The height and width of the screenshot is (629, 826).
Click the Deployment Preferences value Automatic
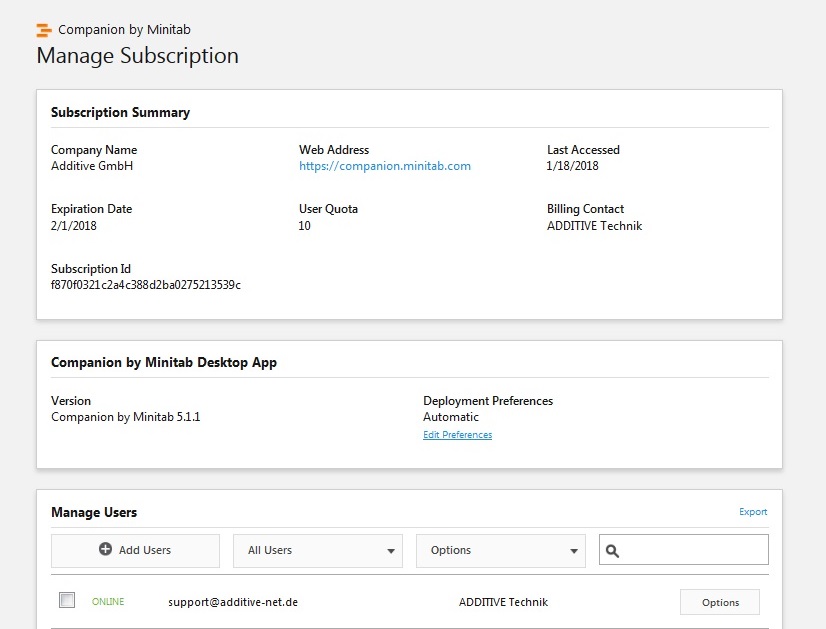(x=451, y=417)
